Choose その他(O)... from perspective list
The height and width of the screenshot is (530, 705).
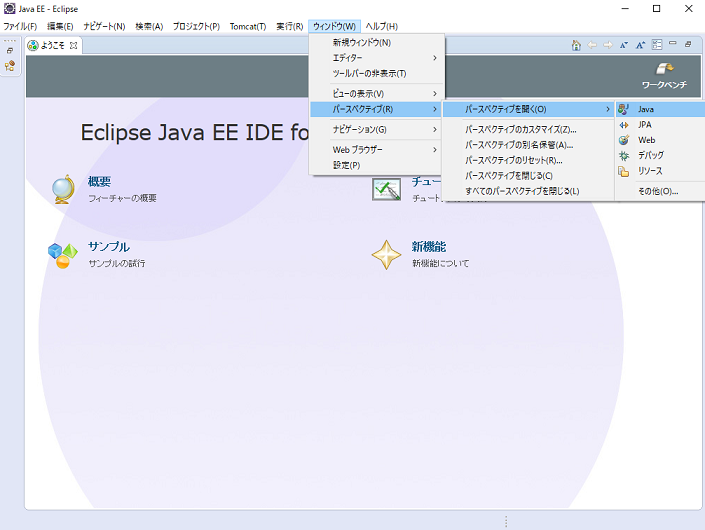point(660,191)
